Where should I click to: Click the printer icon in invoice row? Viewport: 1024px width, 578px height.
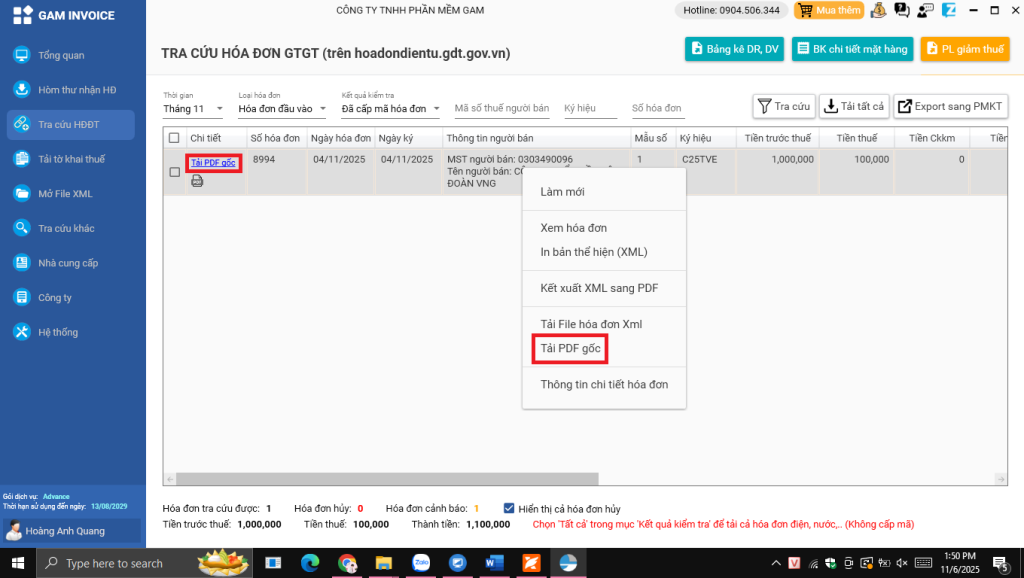tap(197, 181)
